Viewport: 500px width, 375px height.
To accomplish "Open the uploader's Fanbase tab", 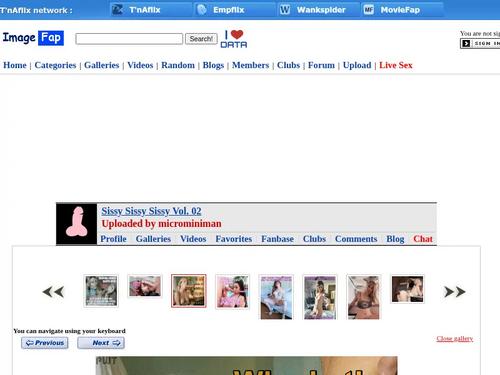I will [x=277, y=239].
